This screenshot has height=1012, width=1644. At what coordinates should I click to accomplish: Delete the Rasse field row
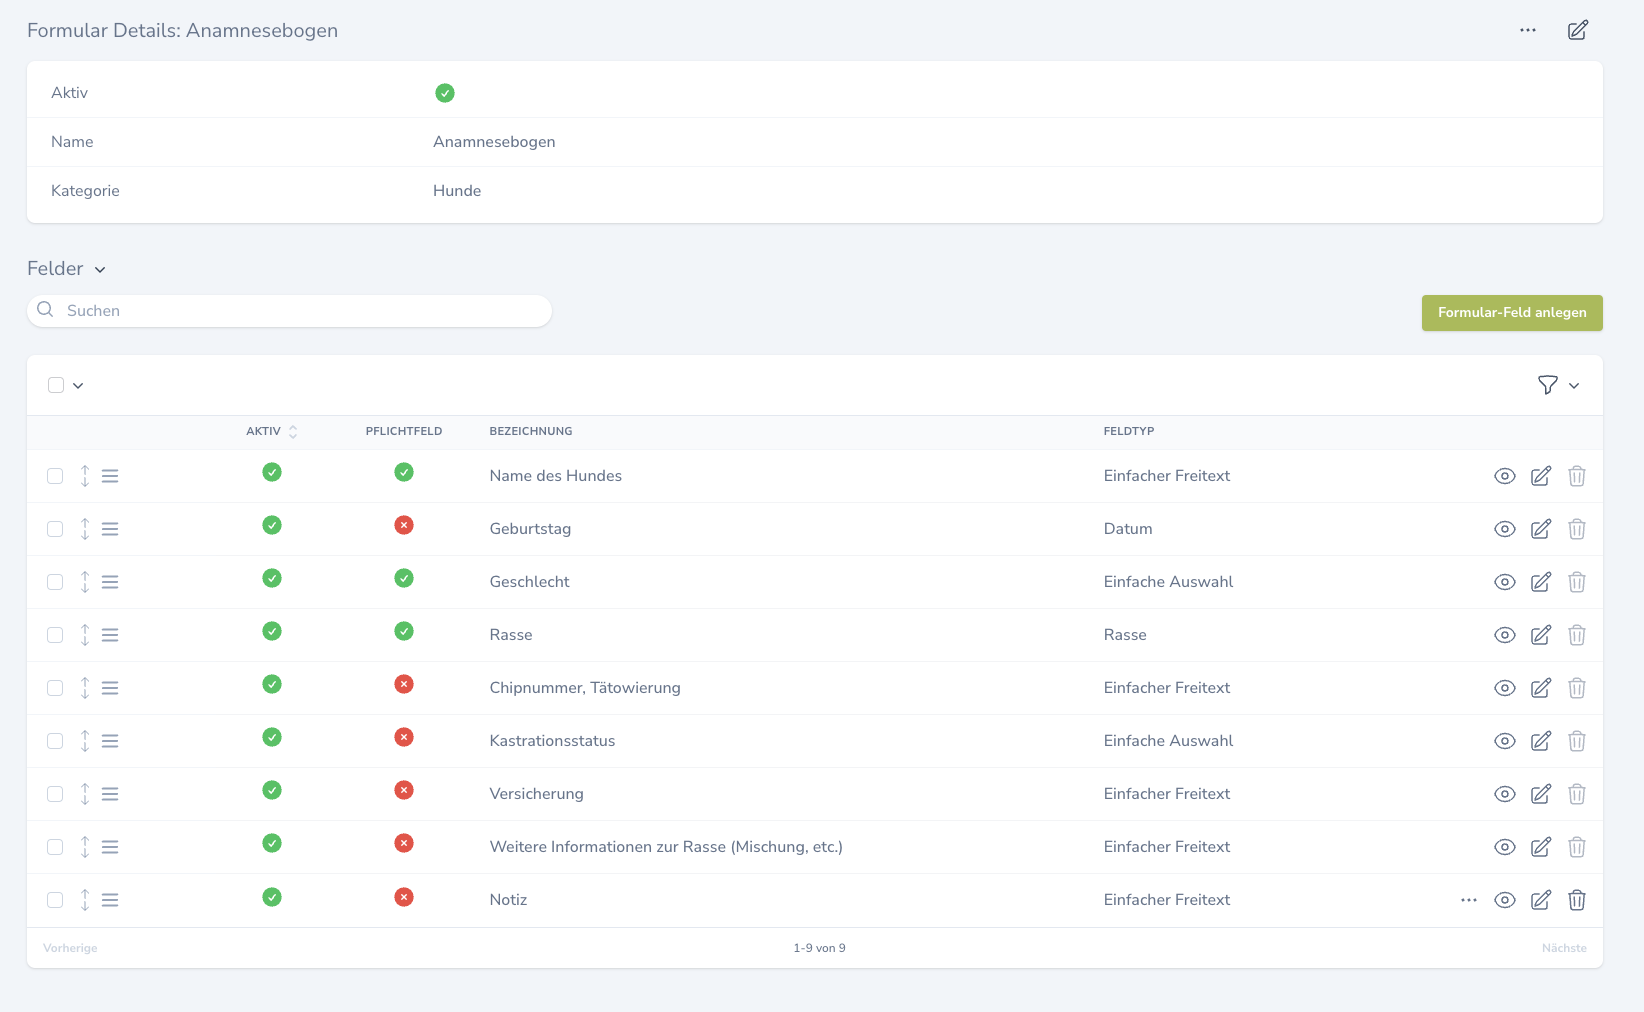pos(1577,635)
